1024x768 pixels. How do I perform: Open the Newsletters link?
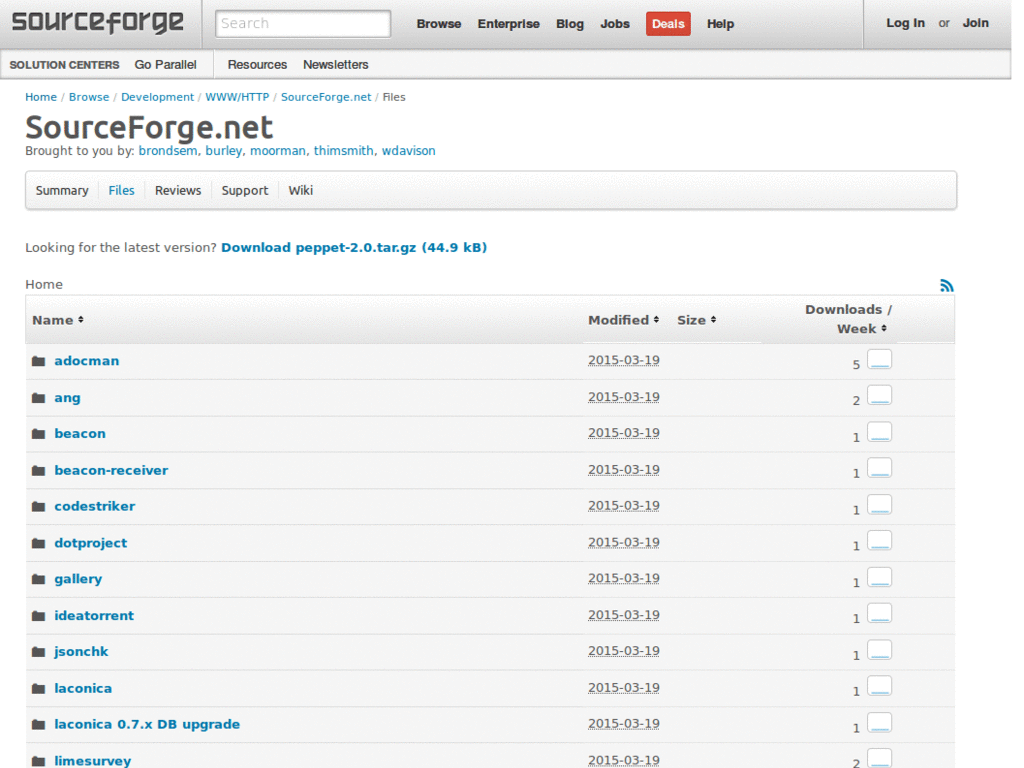point(336,65)
